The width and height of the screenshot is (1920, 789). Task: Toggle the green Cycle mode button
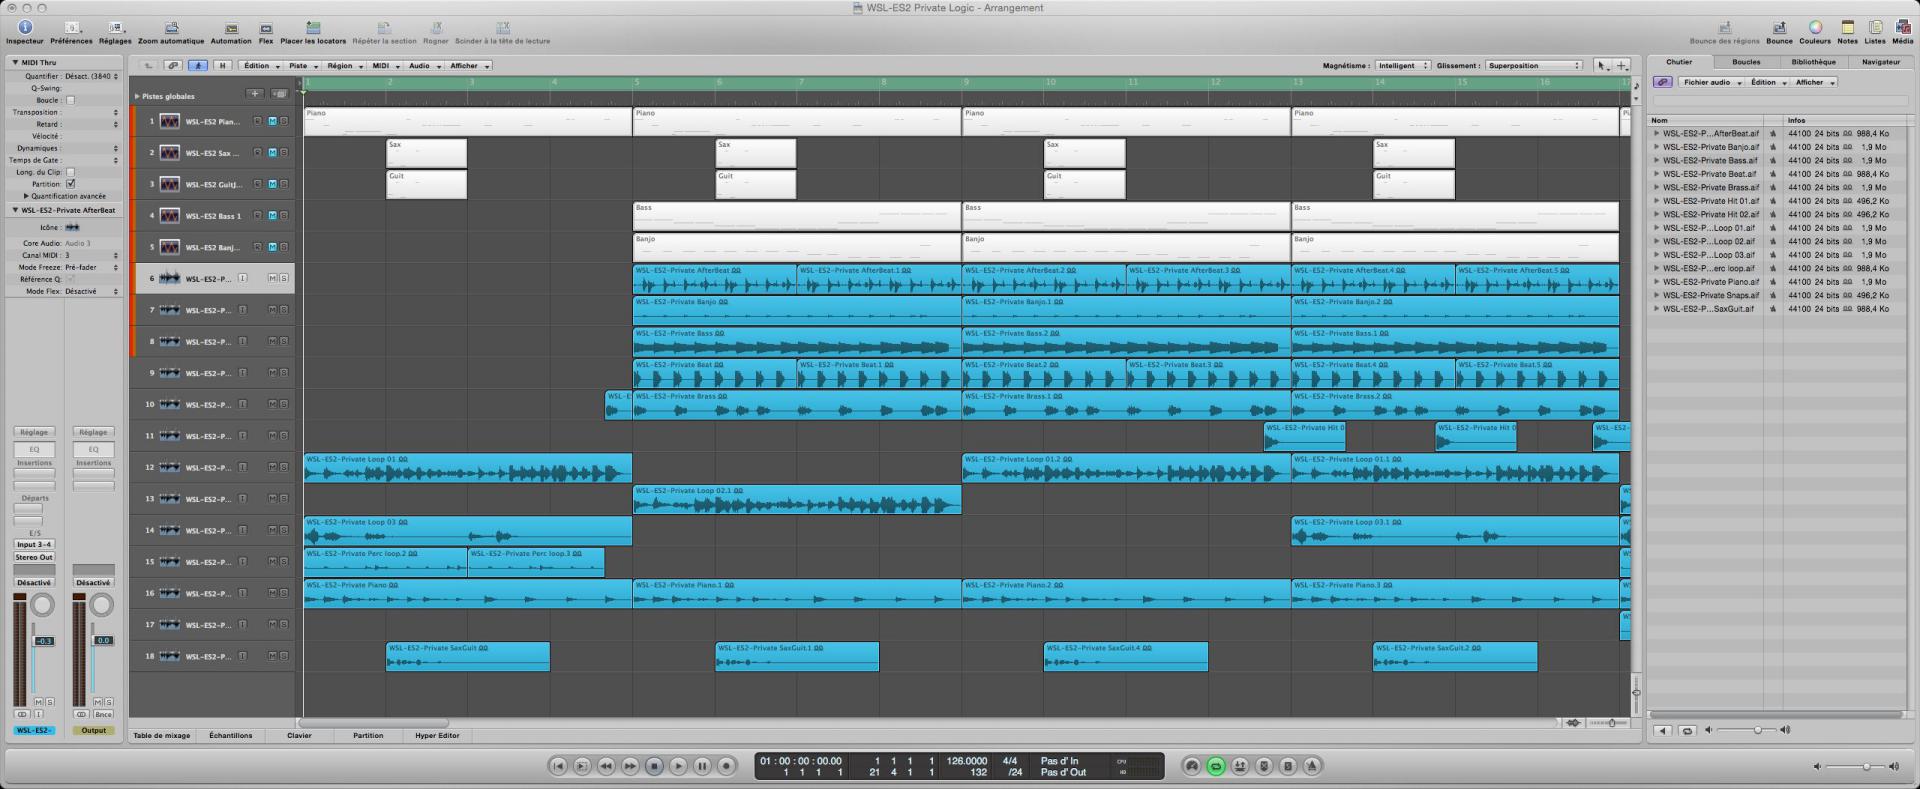tap(1216, 766)
